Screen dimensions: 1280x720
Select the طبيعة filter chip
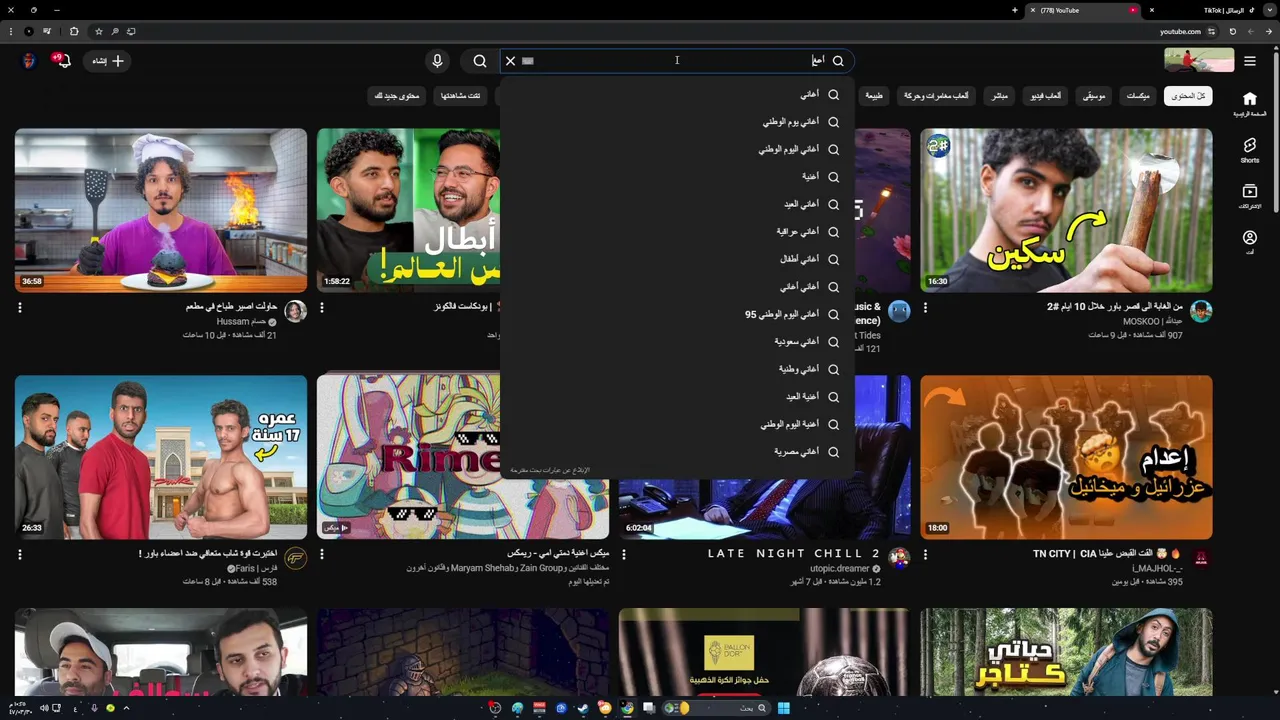874,96
